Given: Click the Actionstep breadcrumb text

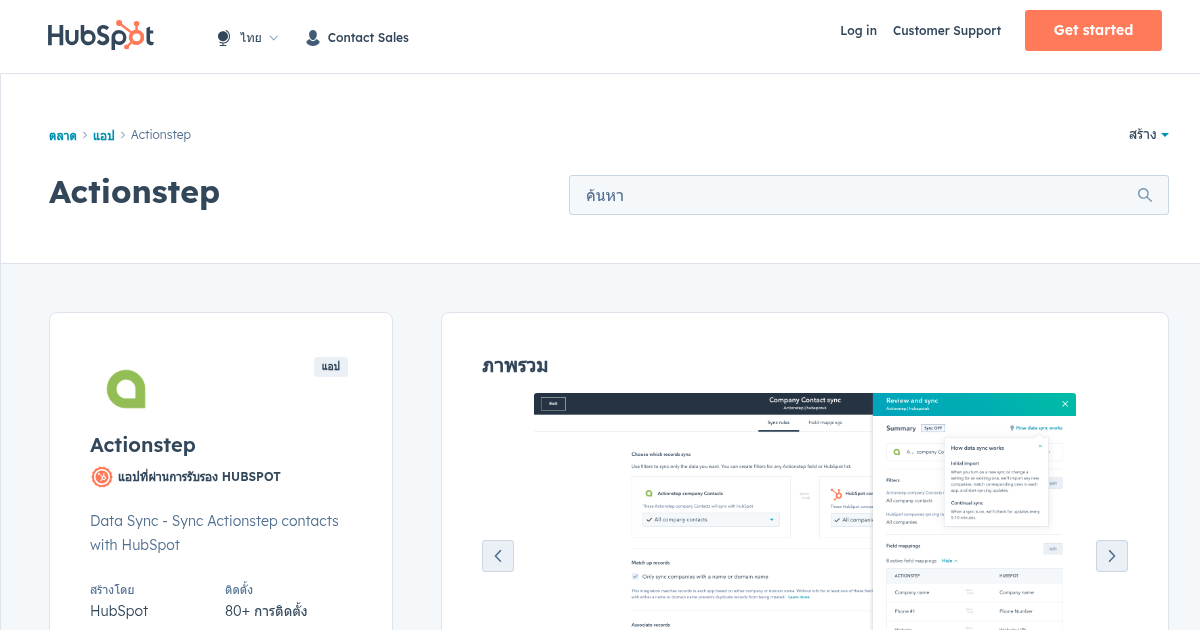Looking at the screenshot, I should (161, 135).
